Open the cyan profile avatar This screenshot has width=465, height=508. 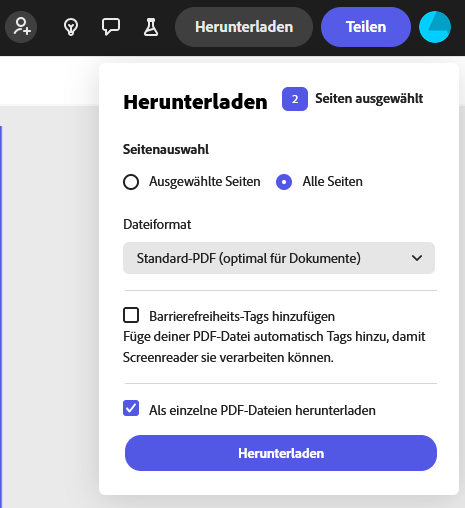435,27
